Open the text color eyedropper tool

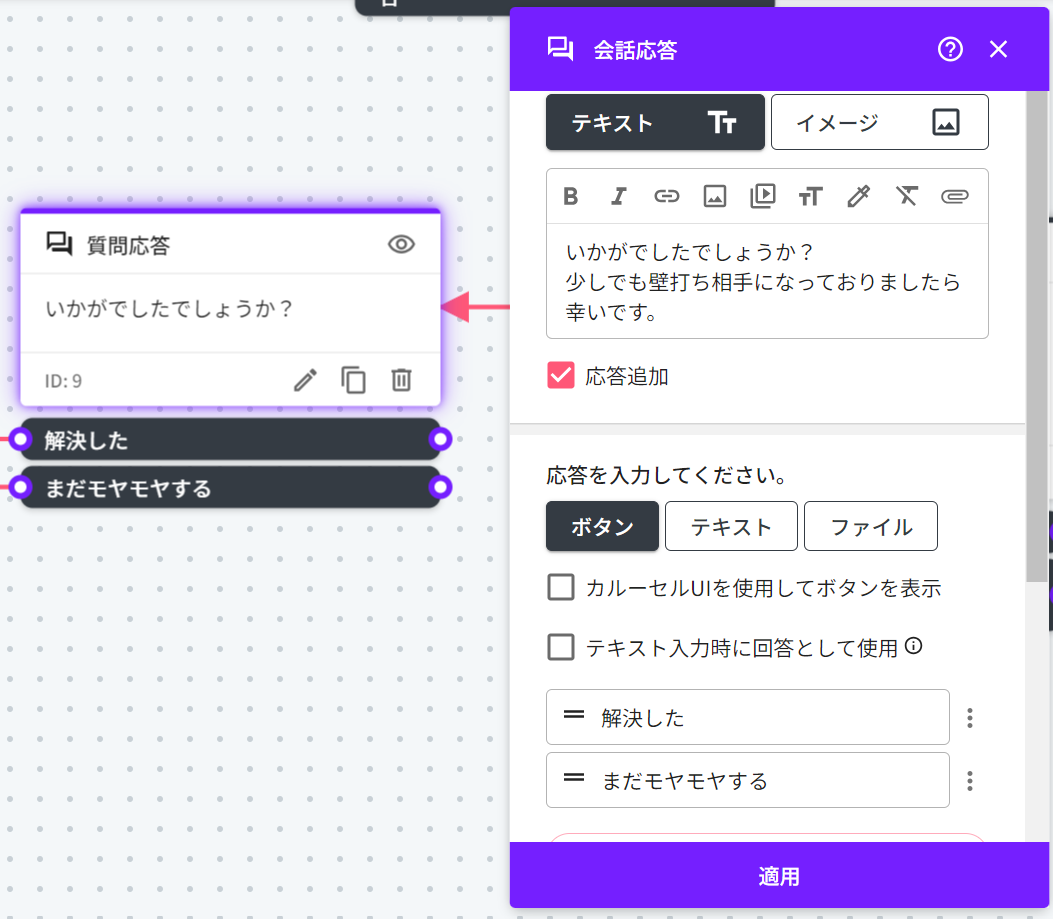tap(858, 196)
